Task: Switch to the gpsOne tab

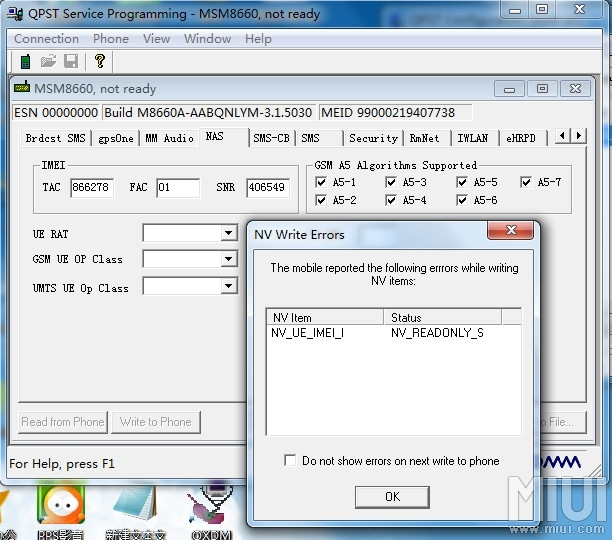Action: click(x=116, y=138)
